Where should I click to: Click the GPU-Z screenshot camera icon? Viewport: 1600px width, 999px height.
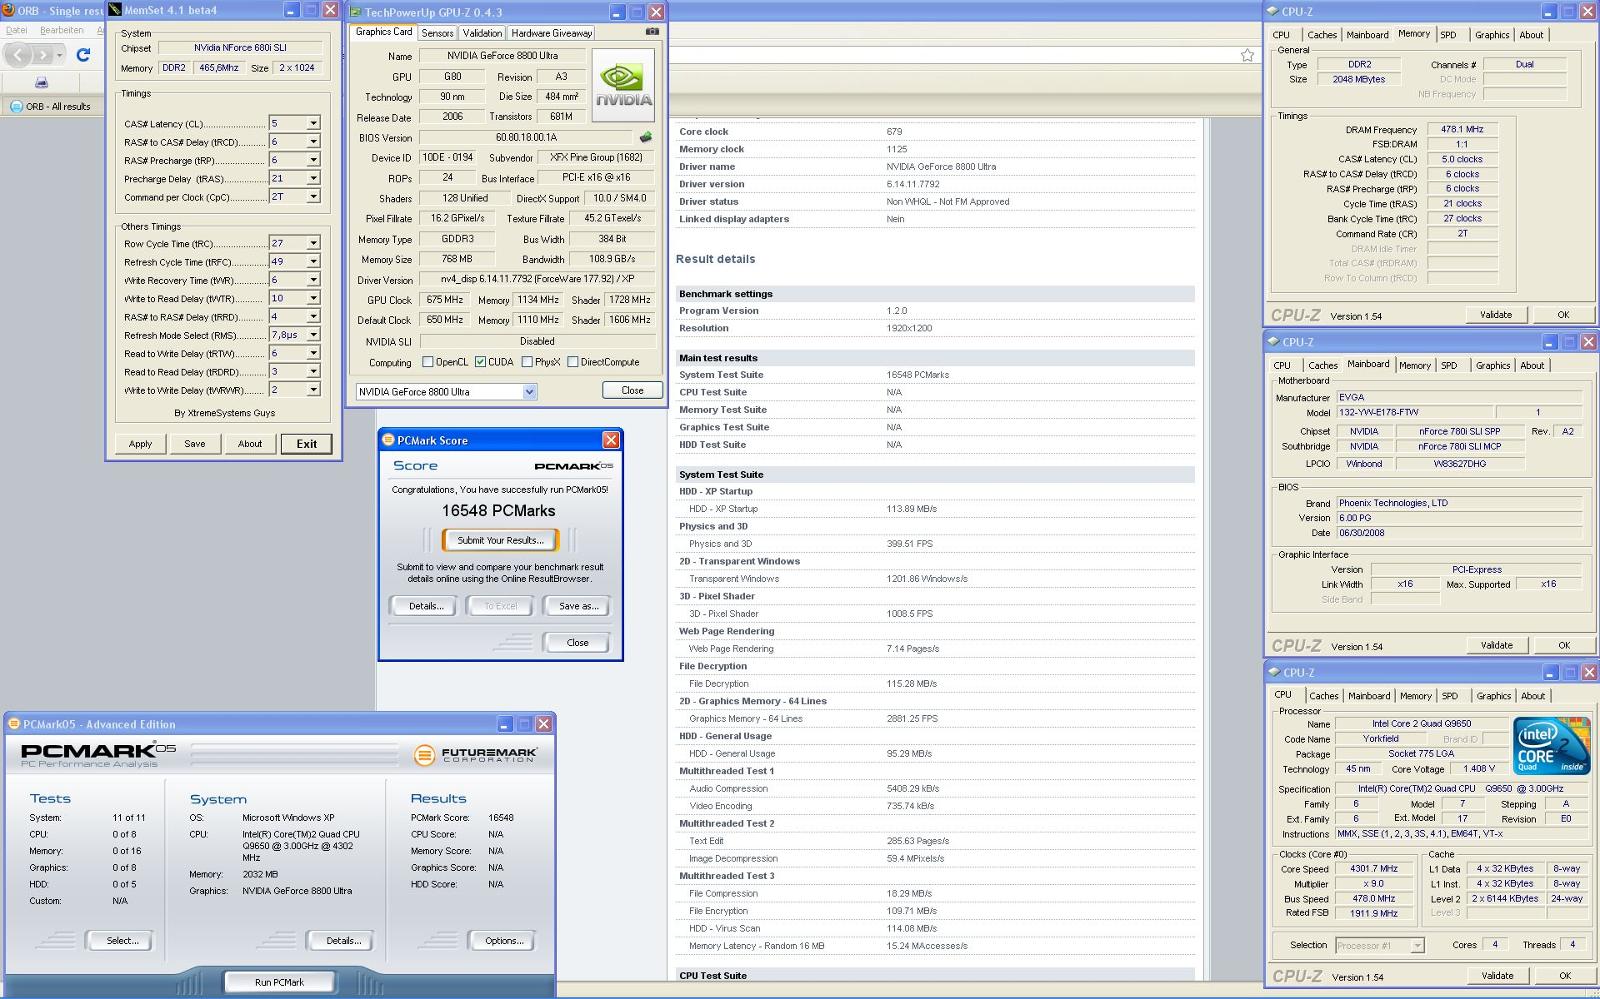652,31
